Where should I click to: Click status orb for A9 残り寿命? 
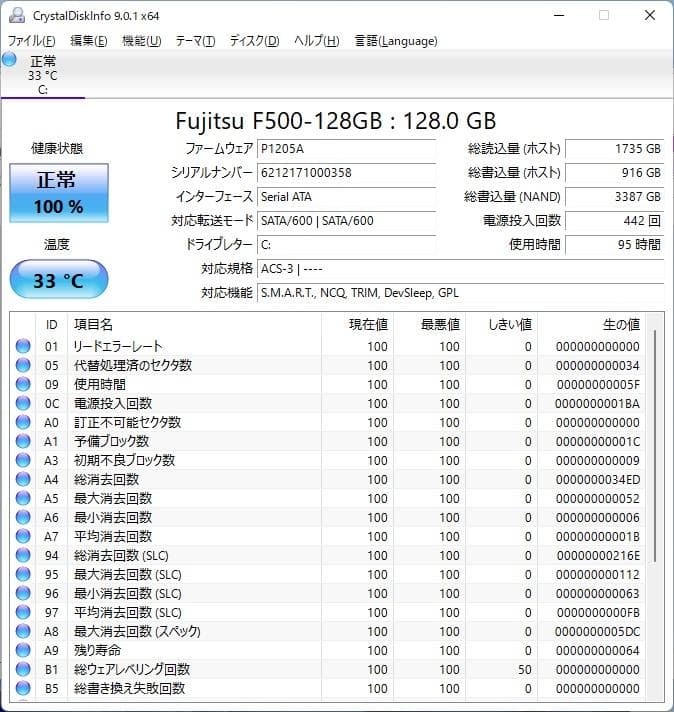(x=23, y=650)
